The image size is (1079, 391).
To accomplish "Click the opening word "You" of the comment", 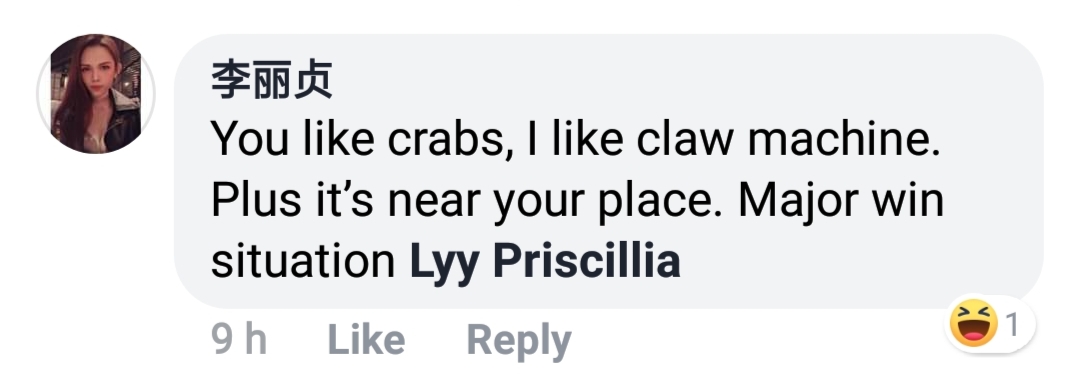I will 248,140.
